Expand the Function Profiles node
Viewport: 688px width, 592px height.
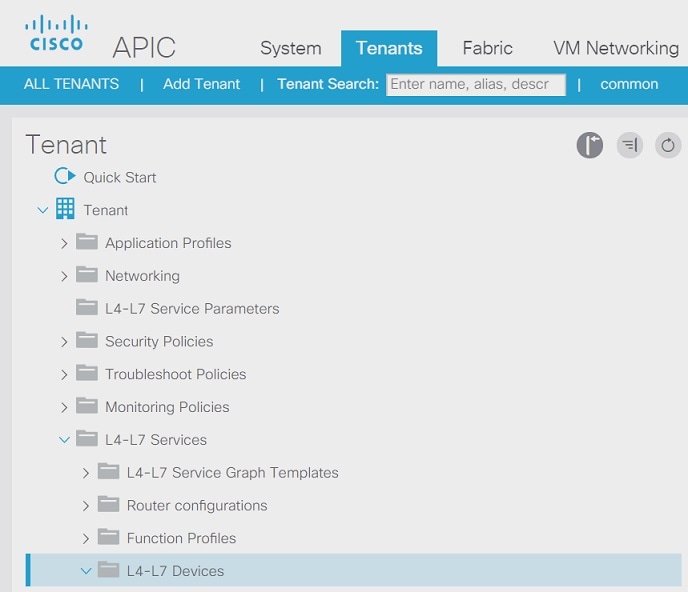coord(86,538)
